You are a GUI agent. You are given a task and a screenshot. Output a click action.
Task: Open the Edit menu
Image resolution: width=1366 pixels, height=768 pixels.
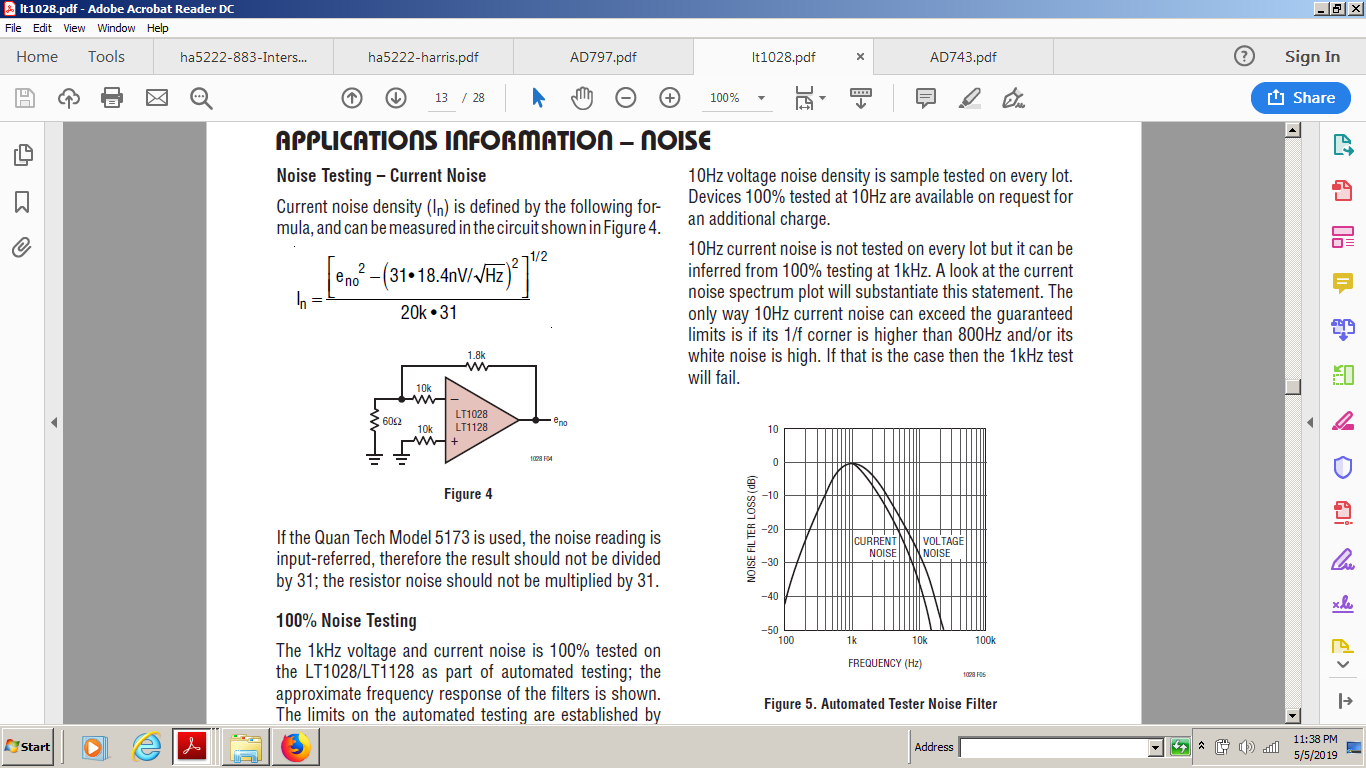click(x=42, y=28)
